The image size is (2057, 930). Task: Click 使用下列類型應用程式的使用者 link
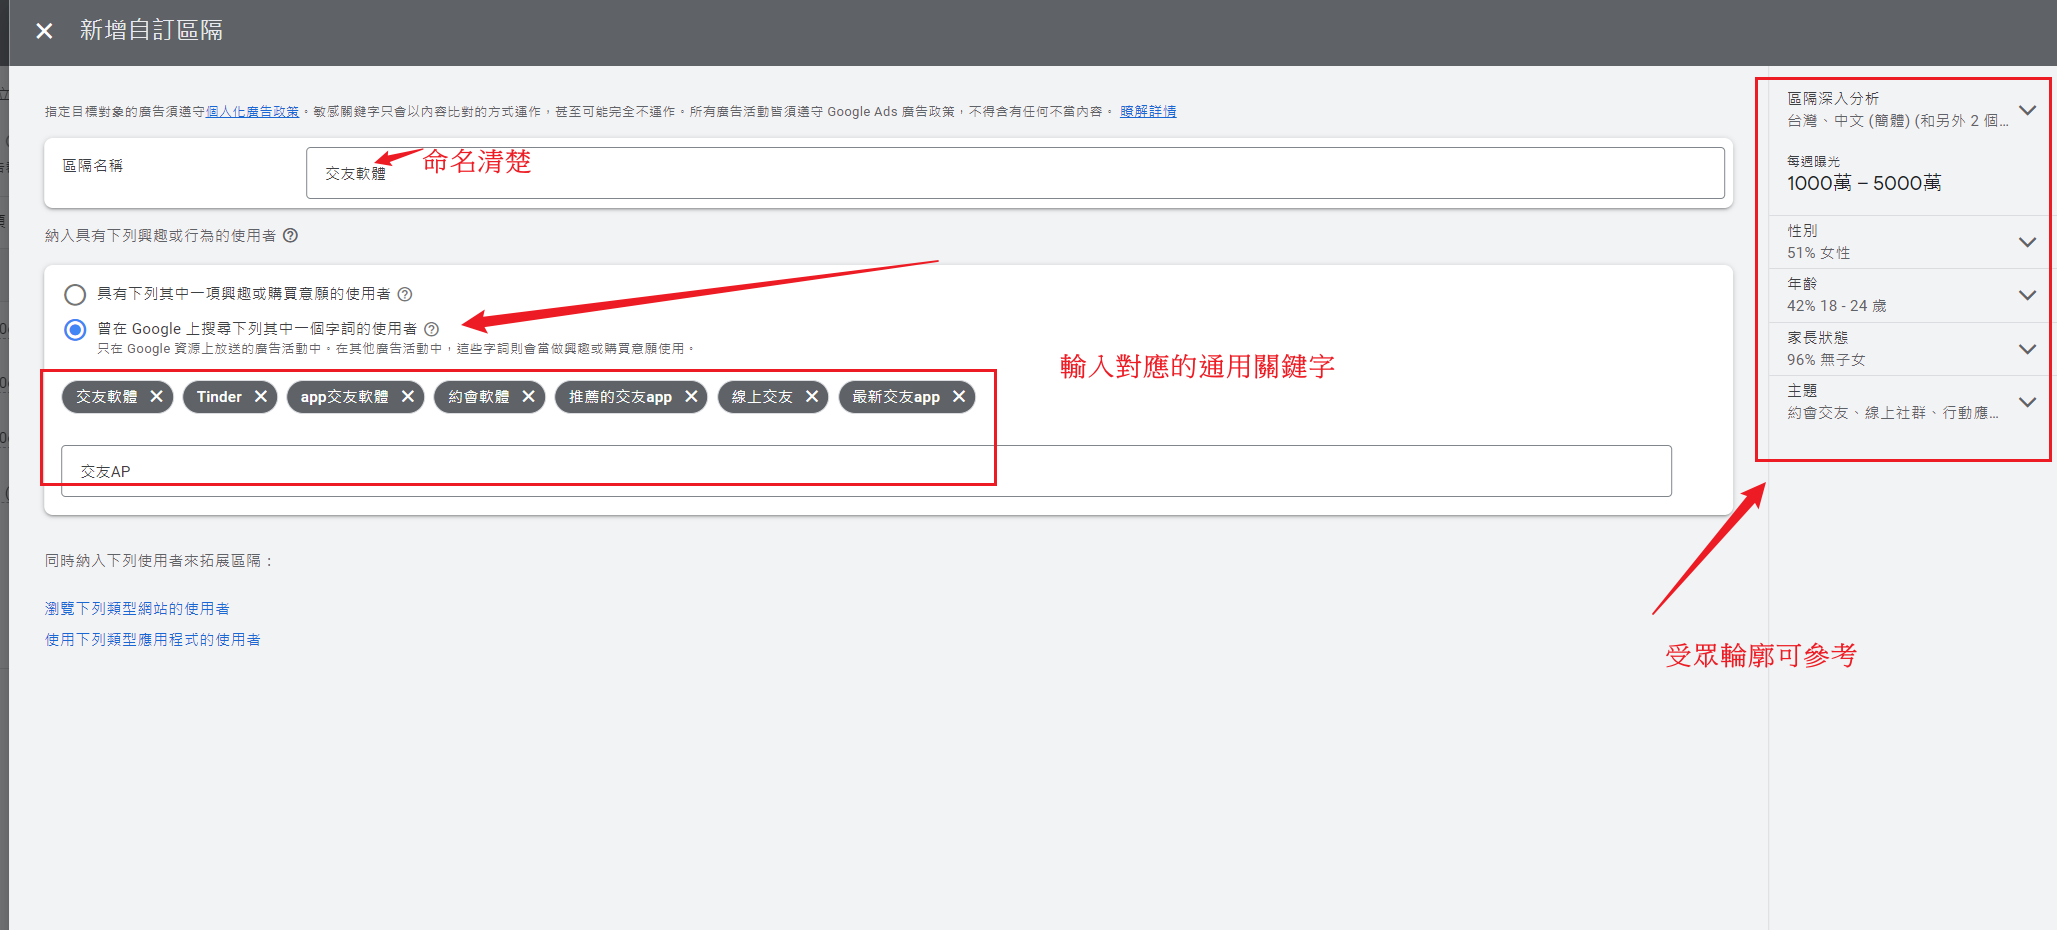(x=153, y=640)
